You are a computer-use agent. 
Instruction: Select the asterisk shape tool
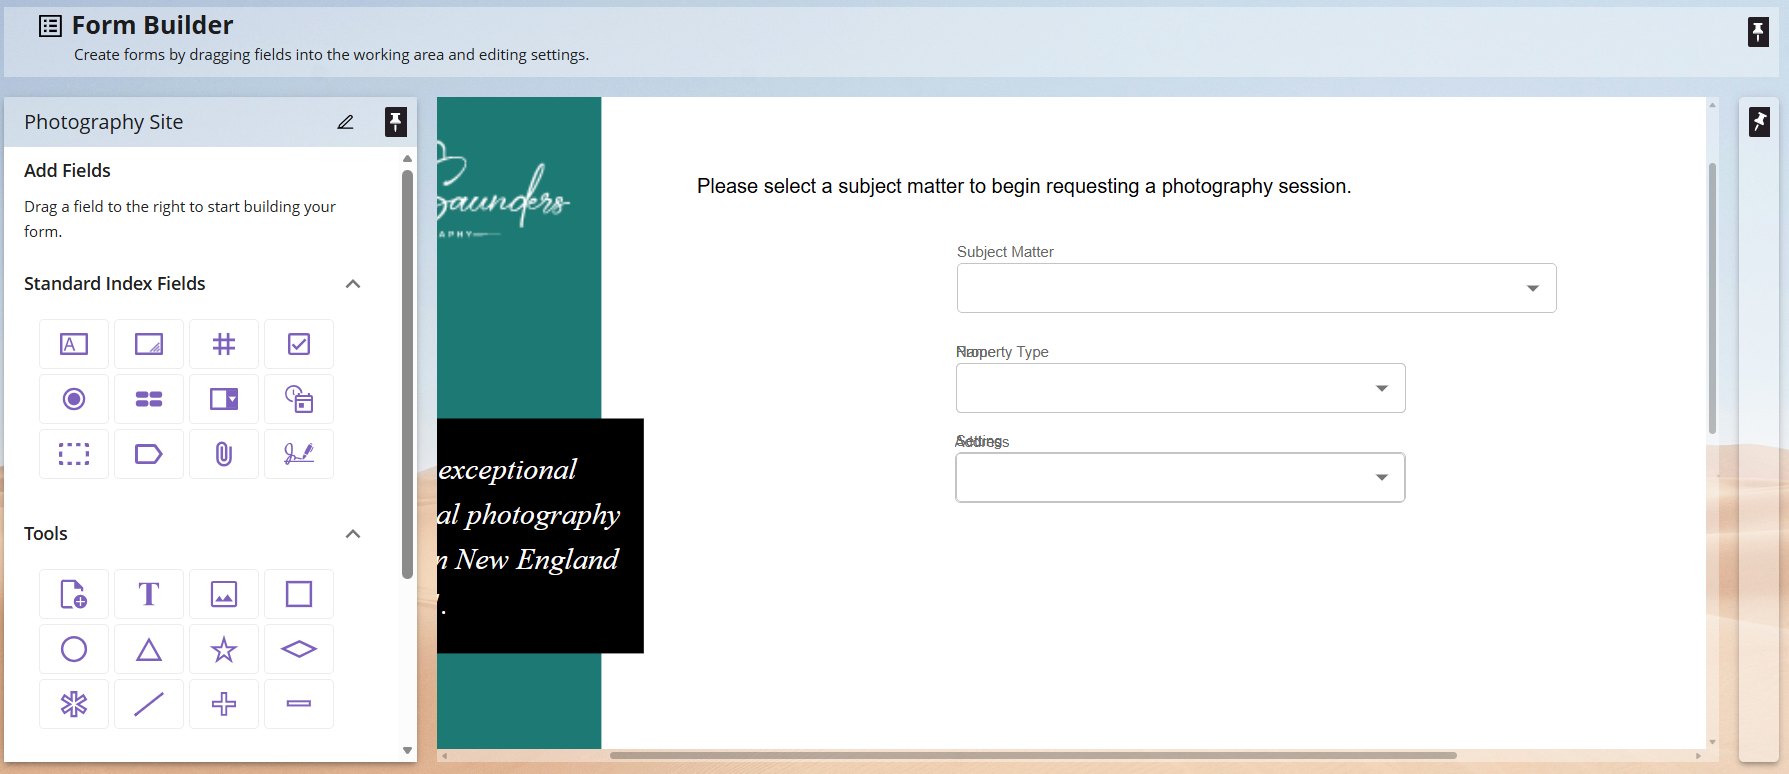[x=74, y=704]
